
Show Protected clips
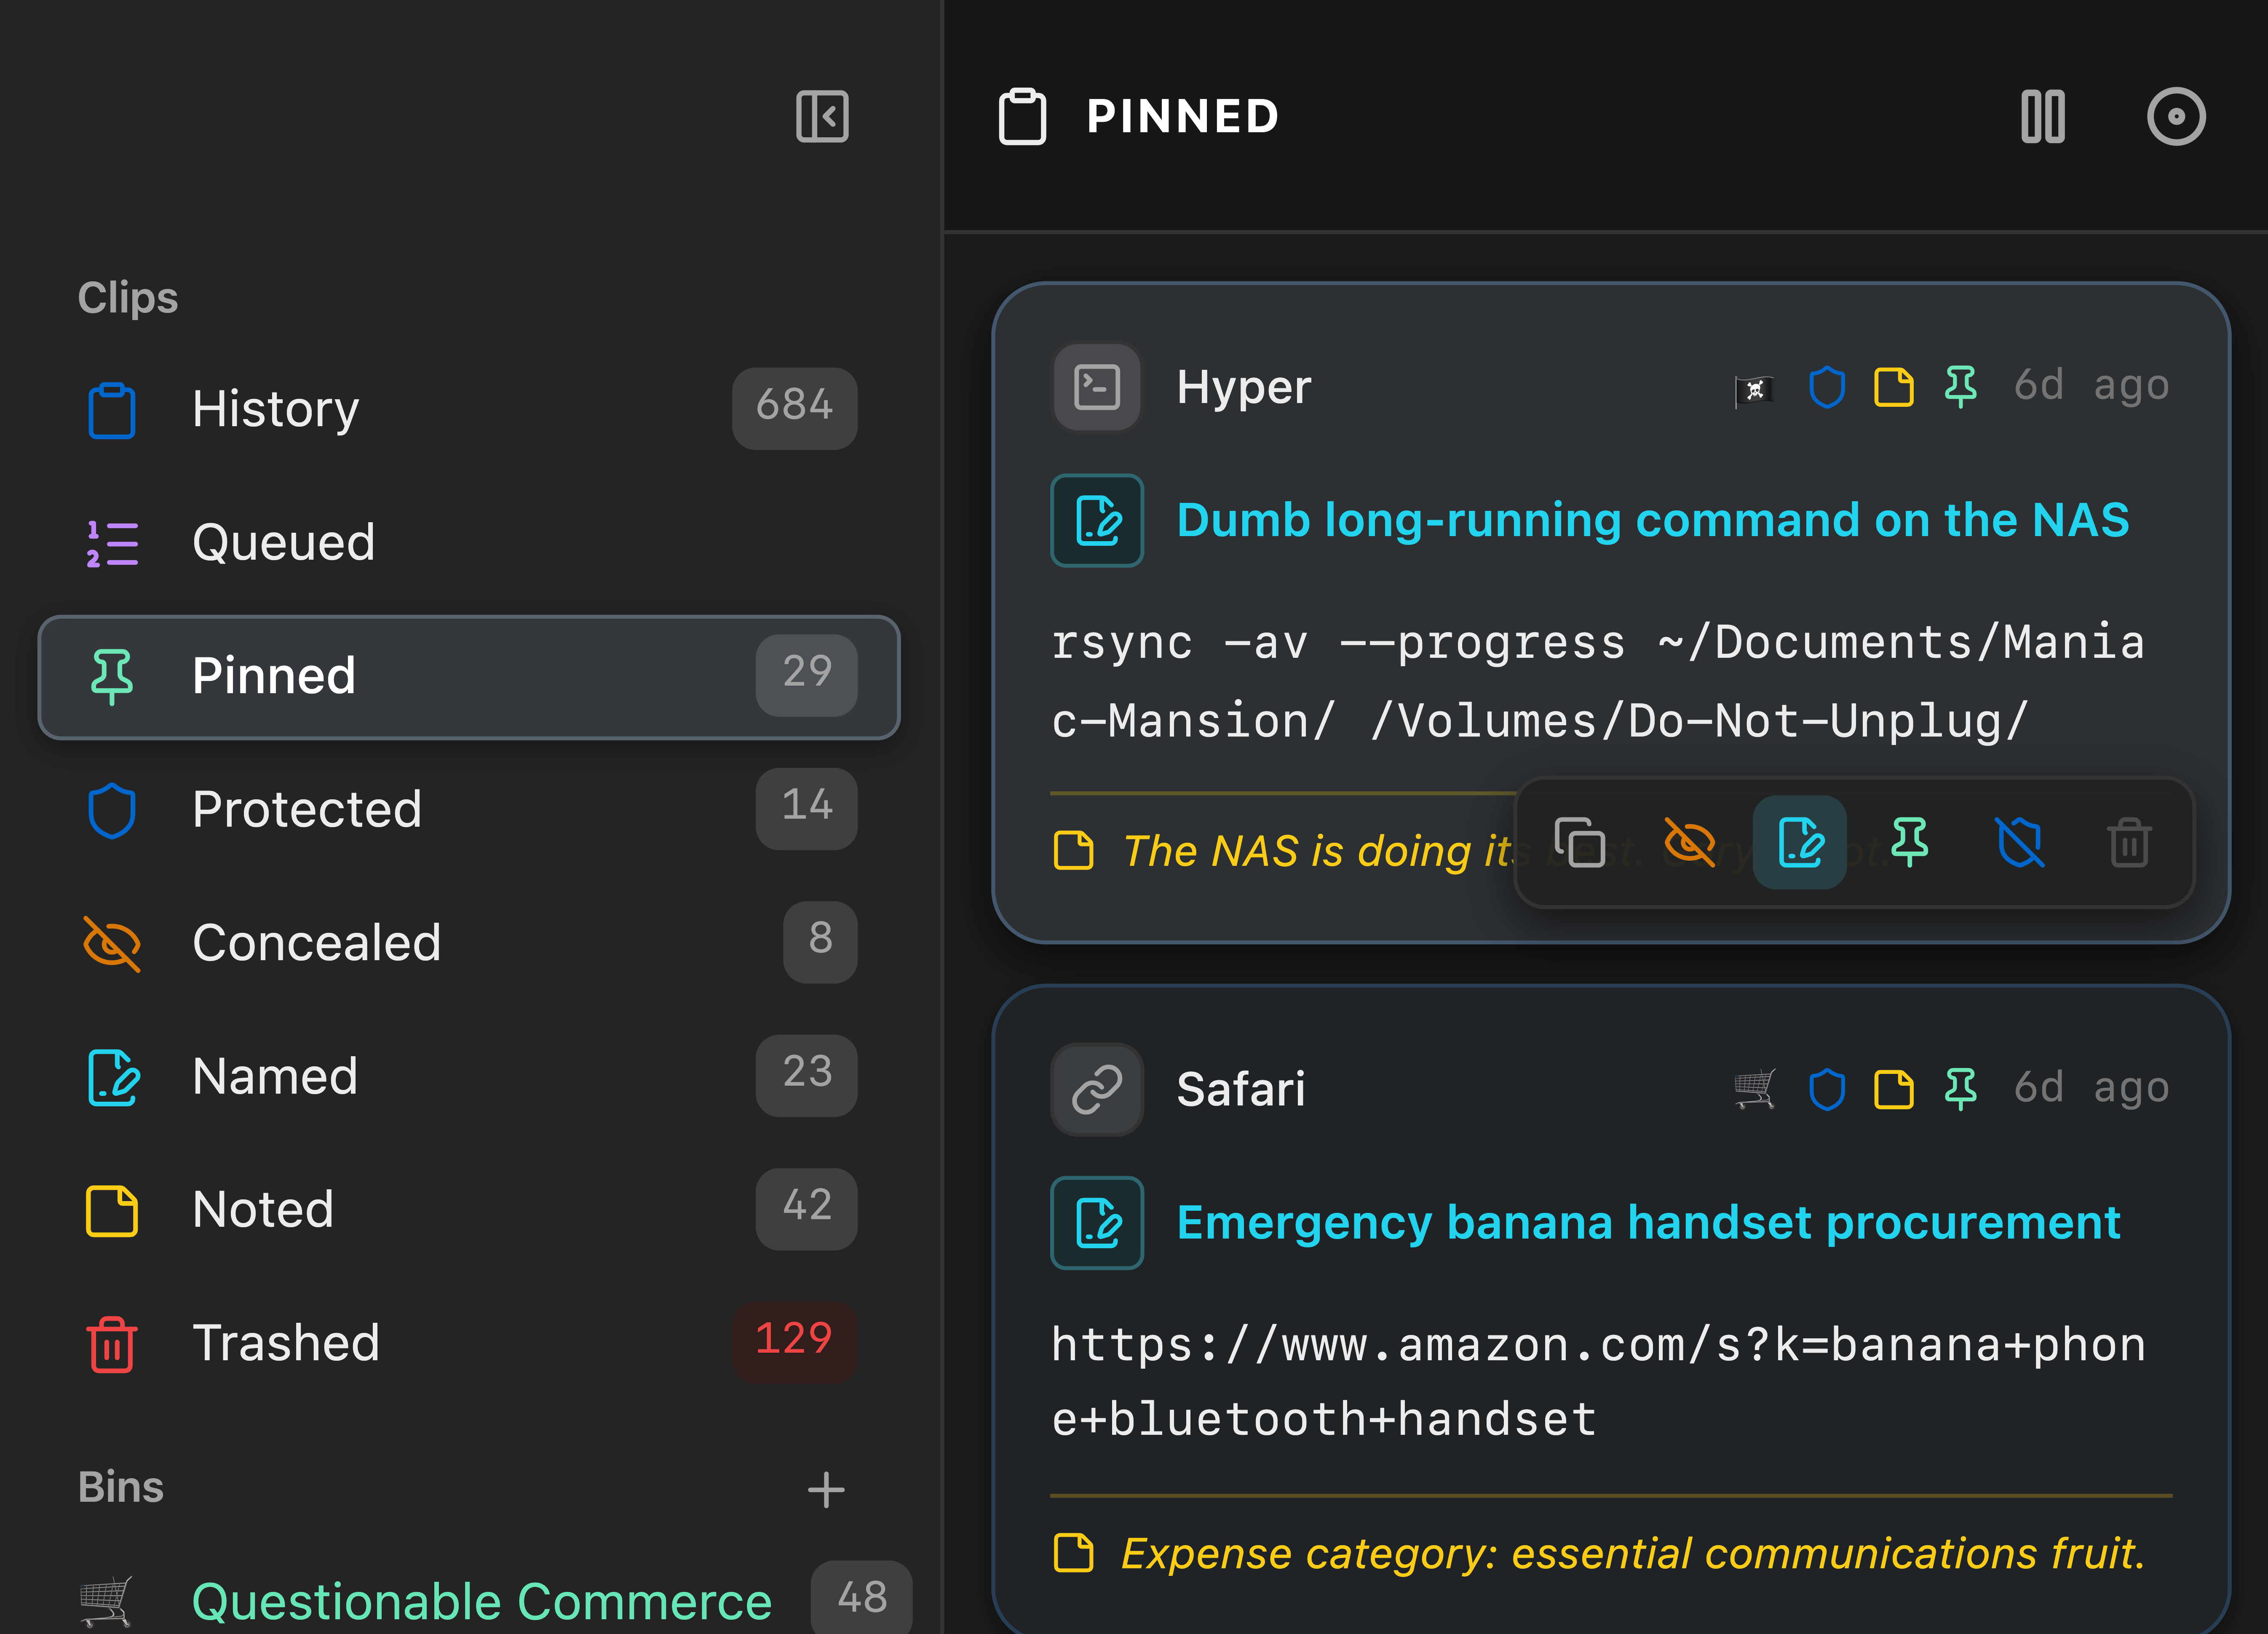coord(469,809)
